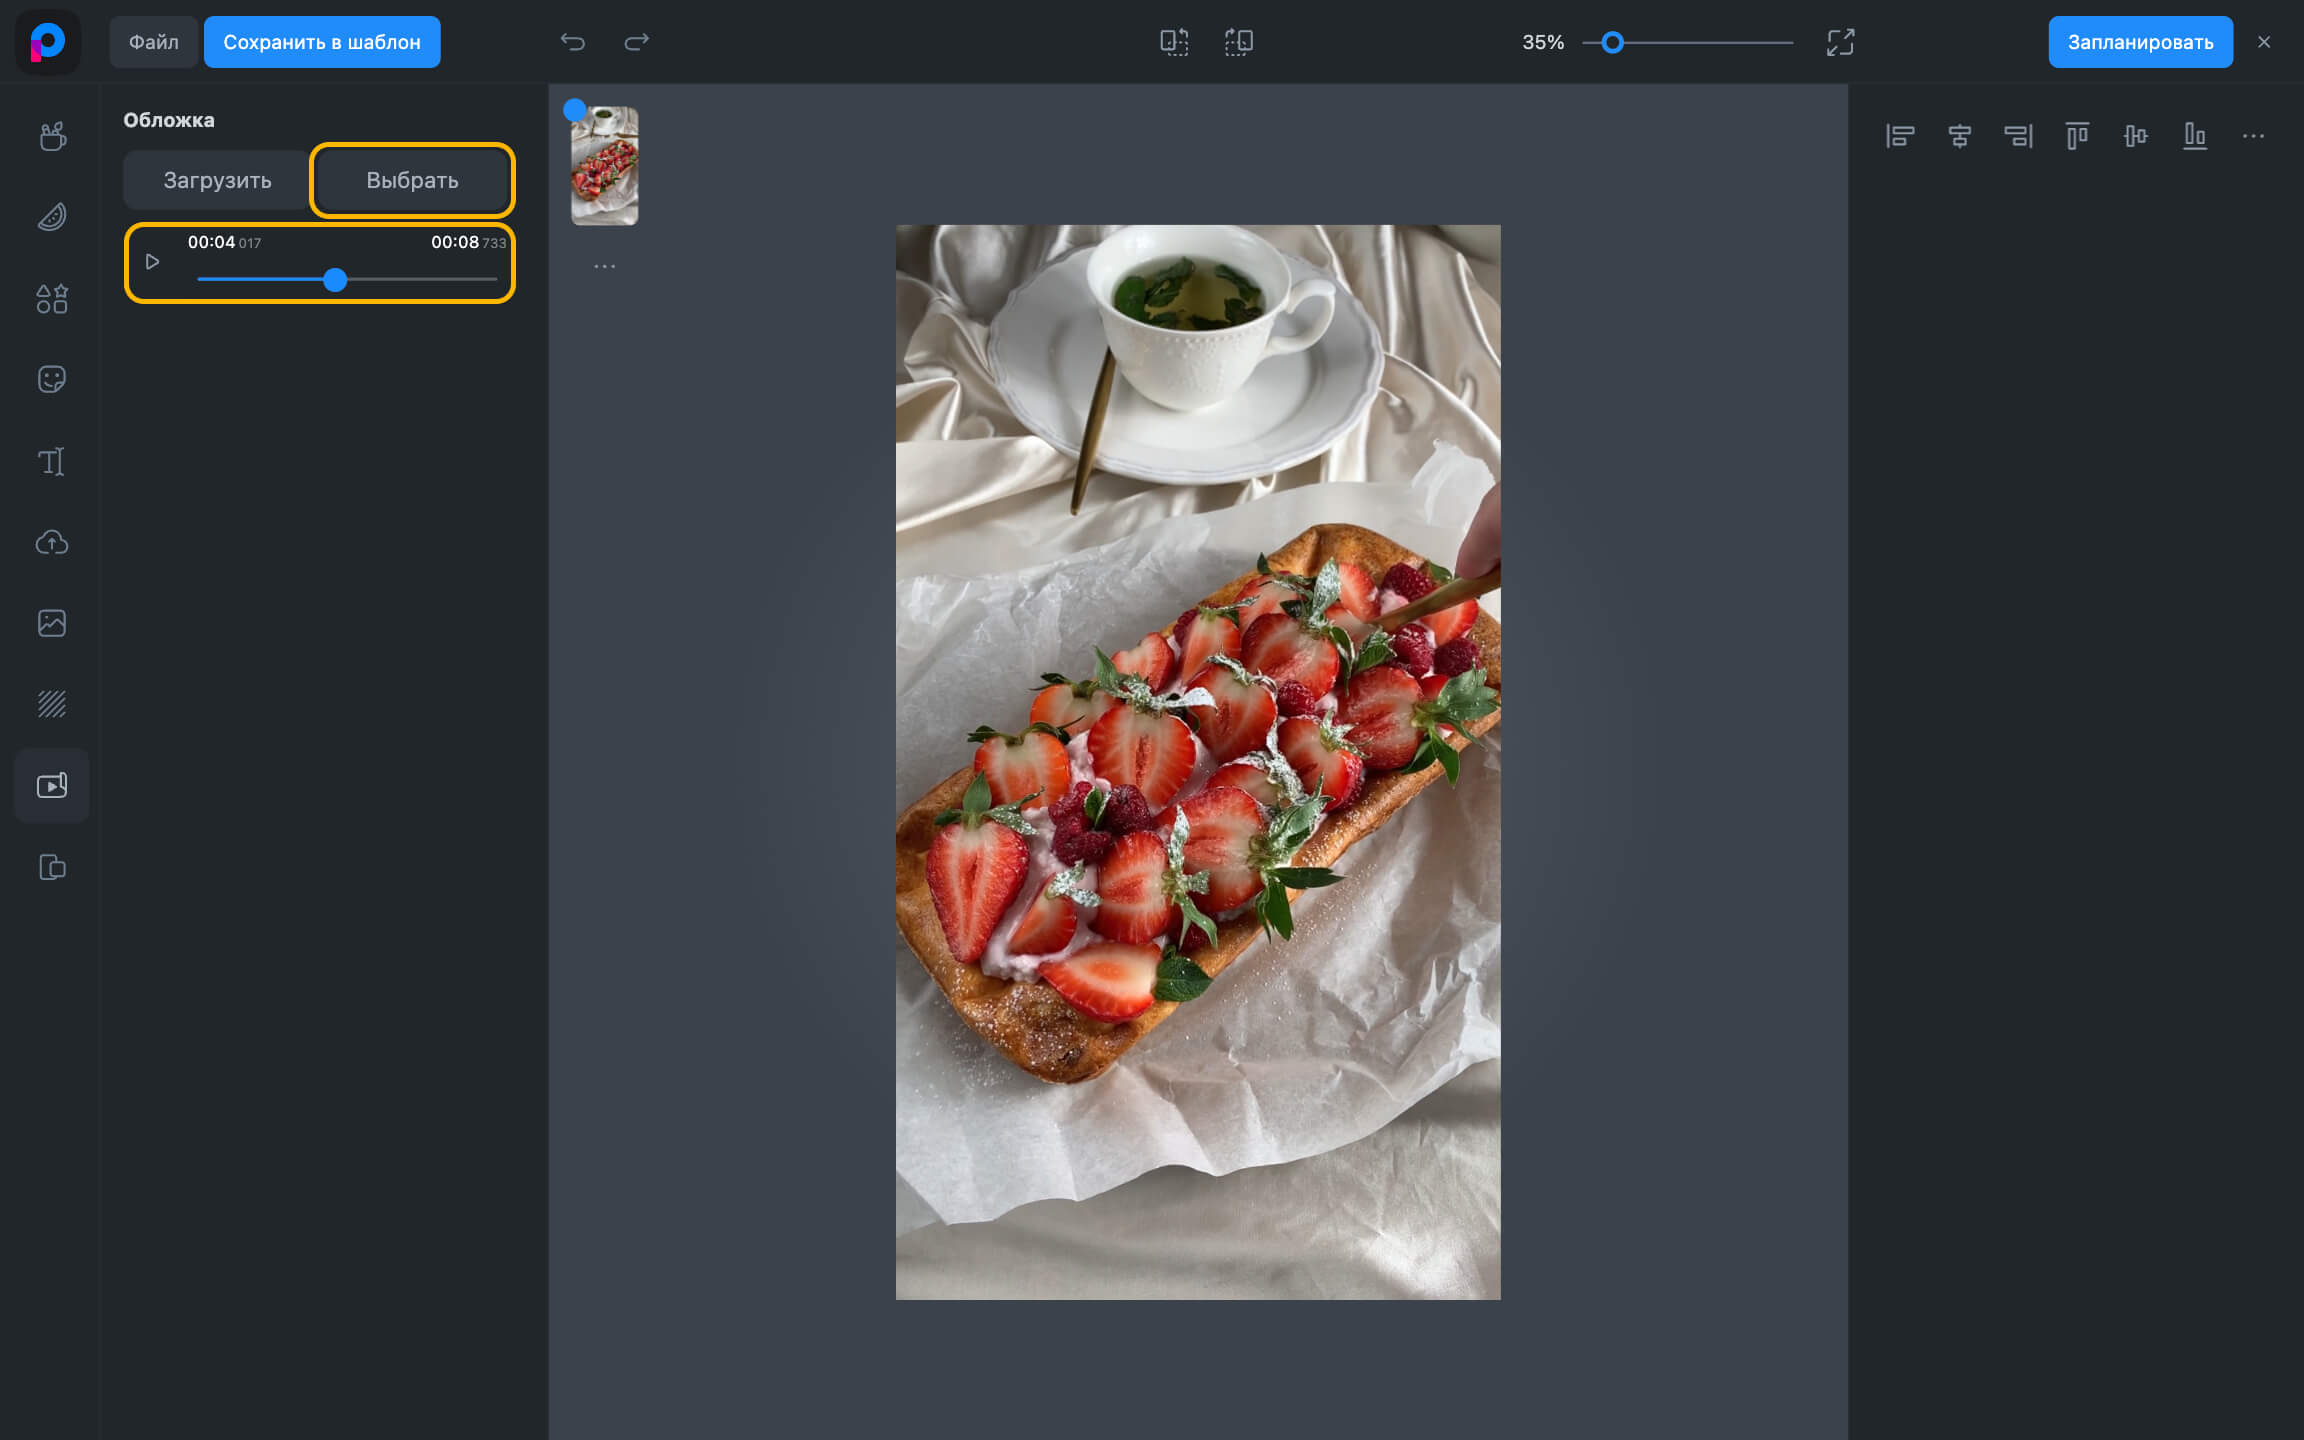The height and width of the screenshot is (1440, 2304).
Task: Open the Файл menu
Action: (153, 42)
